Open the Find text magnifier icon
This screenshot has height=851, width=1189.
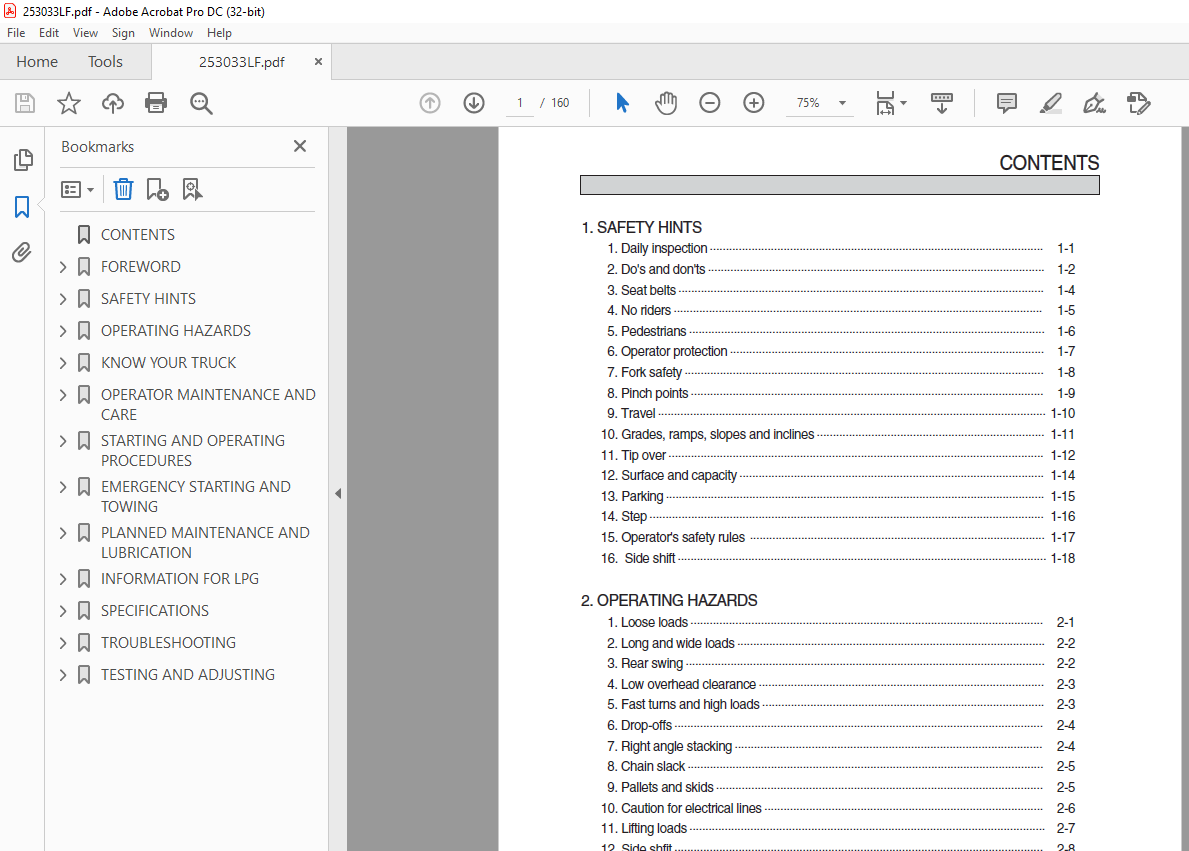click(201, 103)
